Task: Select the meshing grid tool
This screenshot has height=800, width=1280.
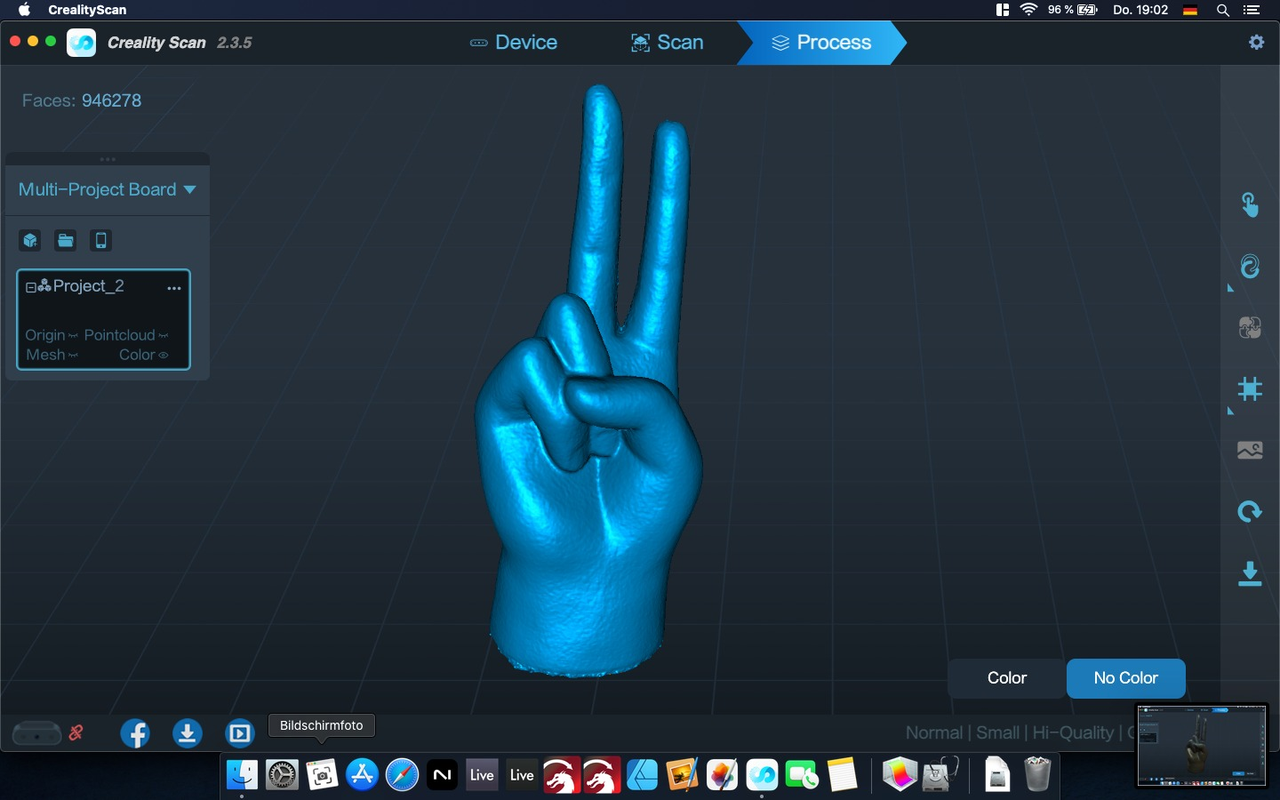Action: click(x=1249, y=388)
